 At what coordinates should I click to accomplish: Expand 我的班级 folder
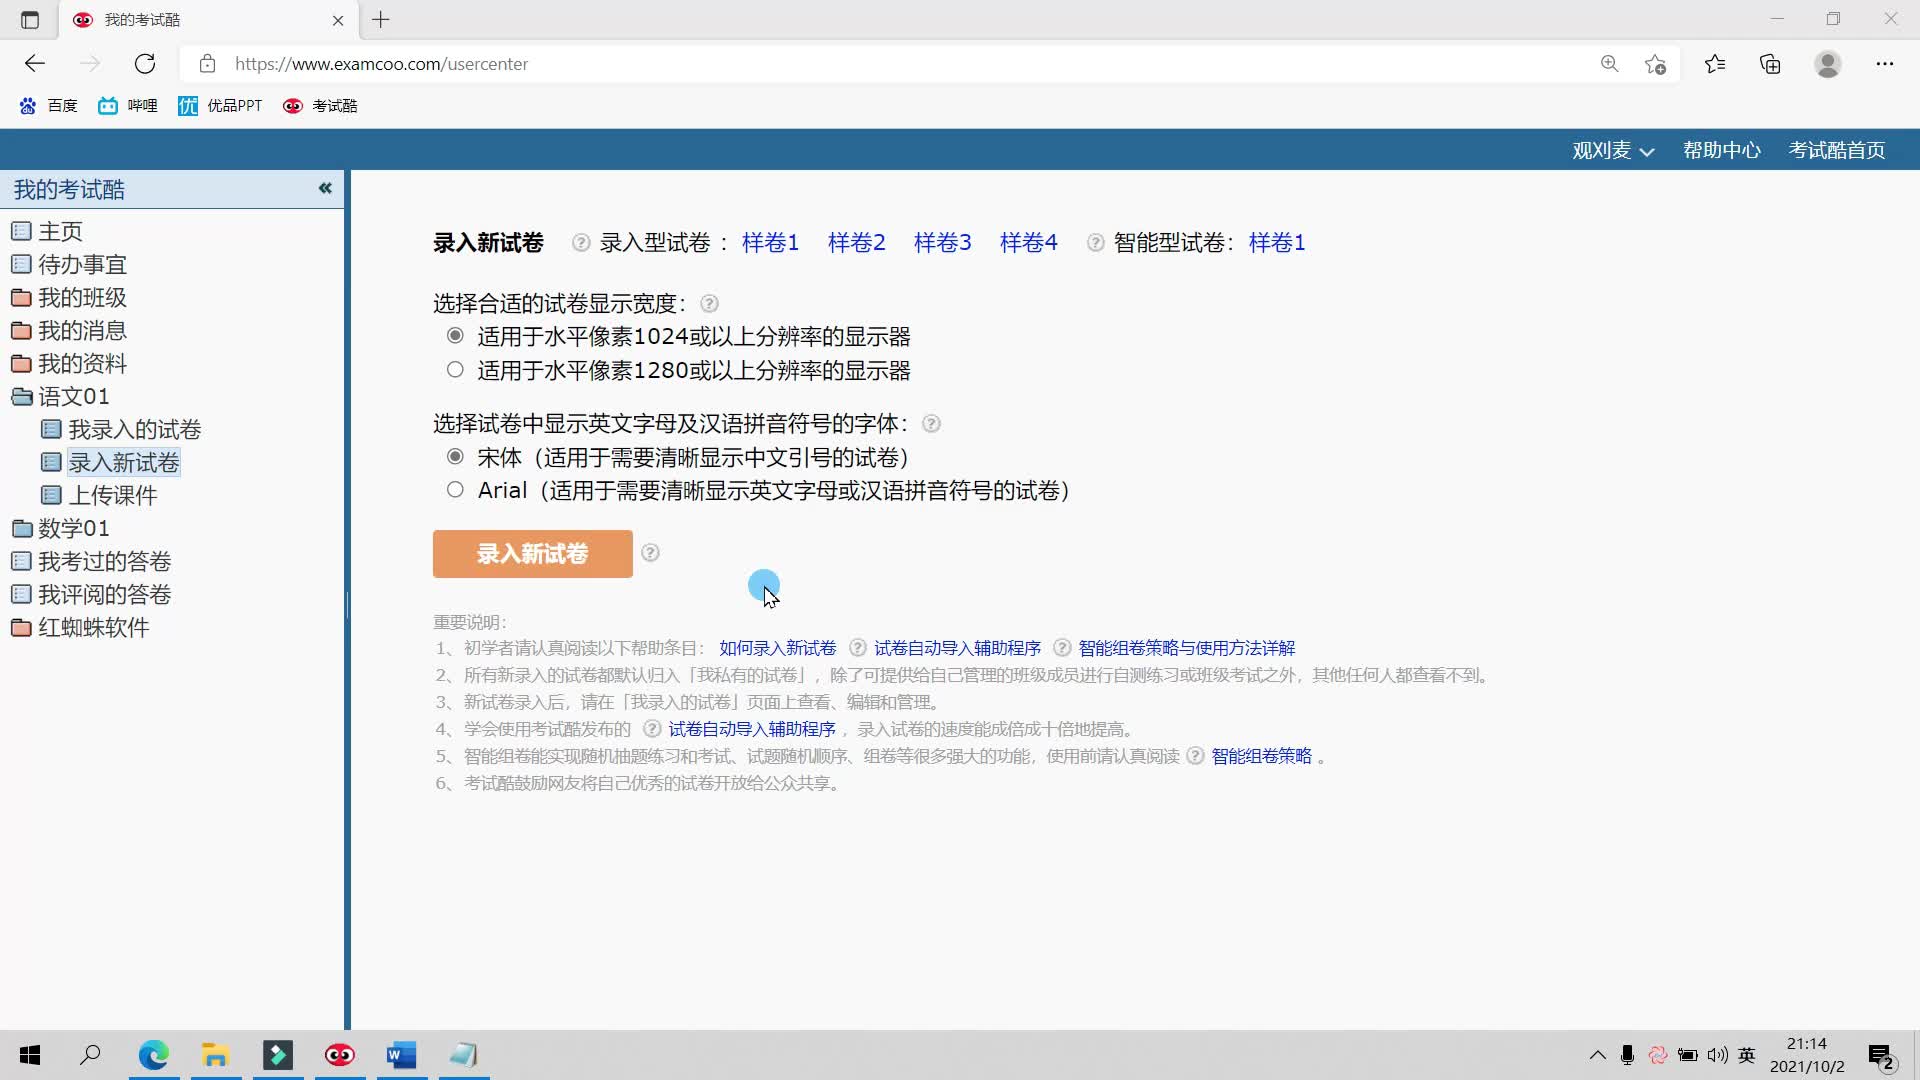[69, 298]
